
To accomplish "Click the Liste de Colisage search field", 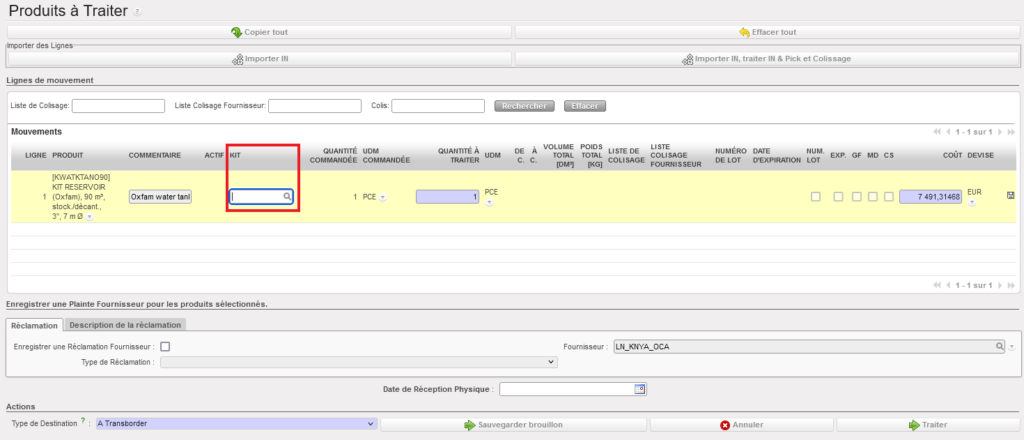I will 118,105.
